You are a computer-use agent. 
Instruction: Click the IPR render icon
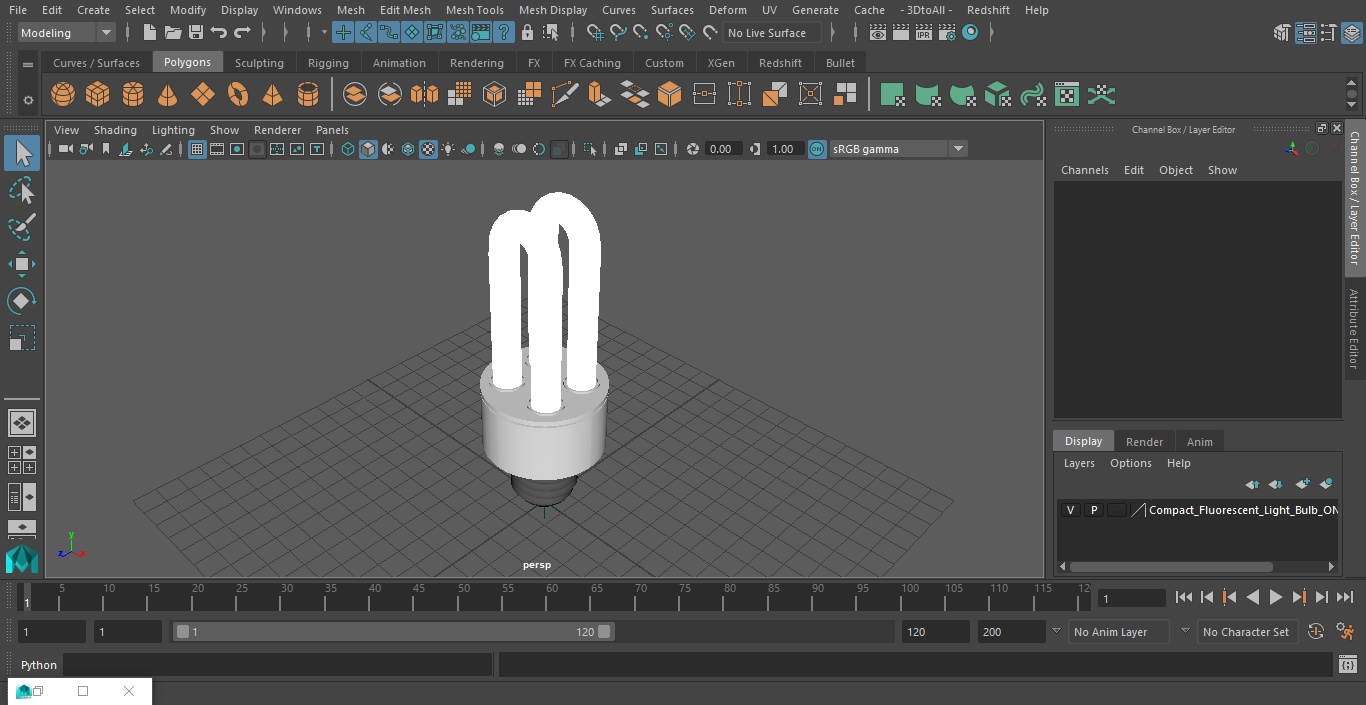(x=924, y=33)
